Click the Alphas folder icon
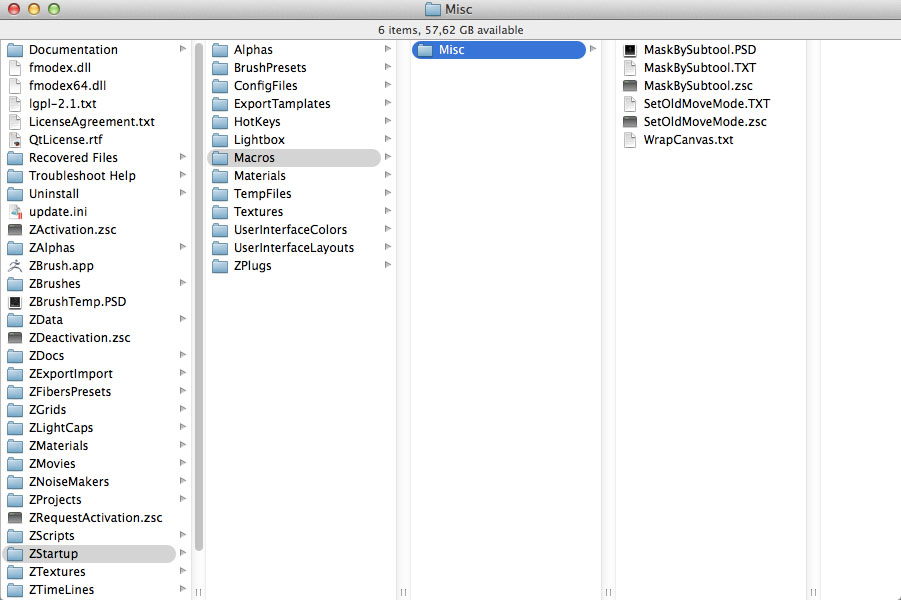The height and width of the screenshot is (600, 901). tap(220, 50)
